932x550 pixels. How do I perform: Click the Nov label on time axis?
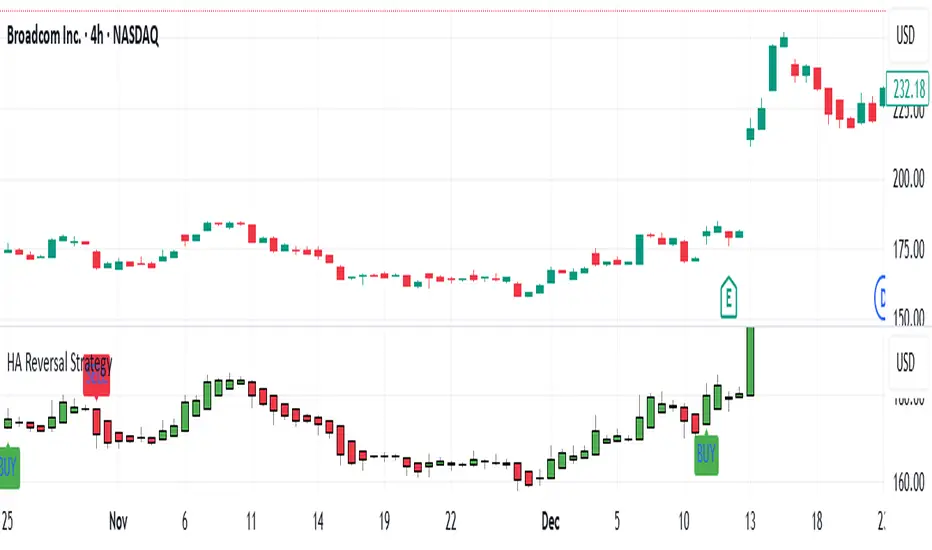119,520
